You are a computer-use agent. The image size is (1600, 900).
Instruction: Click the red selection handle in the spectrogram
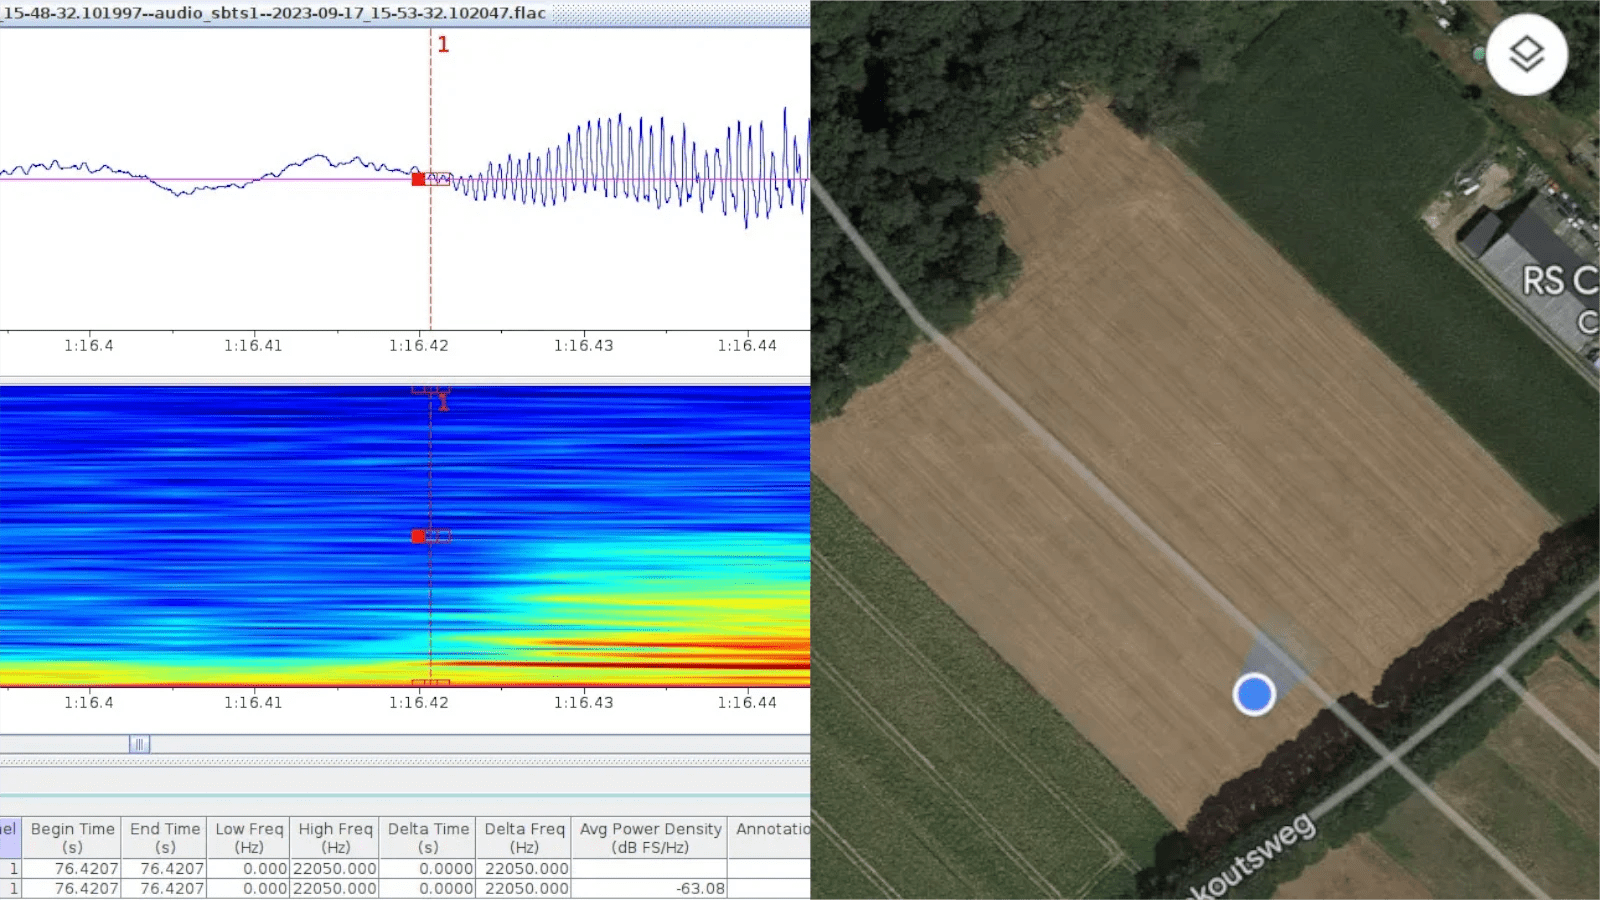tap(418, 536)
